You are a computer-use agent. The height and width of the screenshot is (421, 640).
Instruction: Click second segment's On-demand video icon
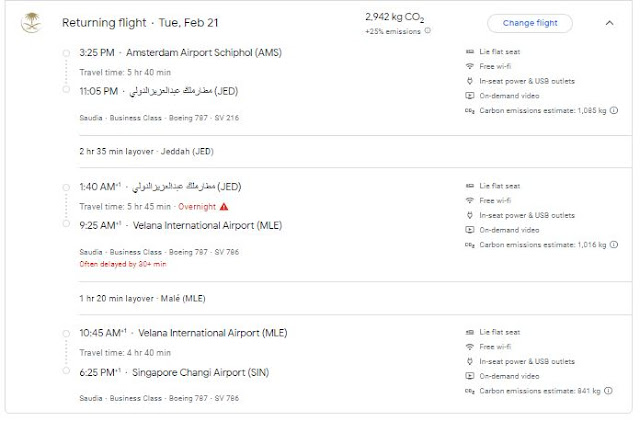click(470, 229)
